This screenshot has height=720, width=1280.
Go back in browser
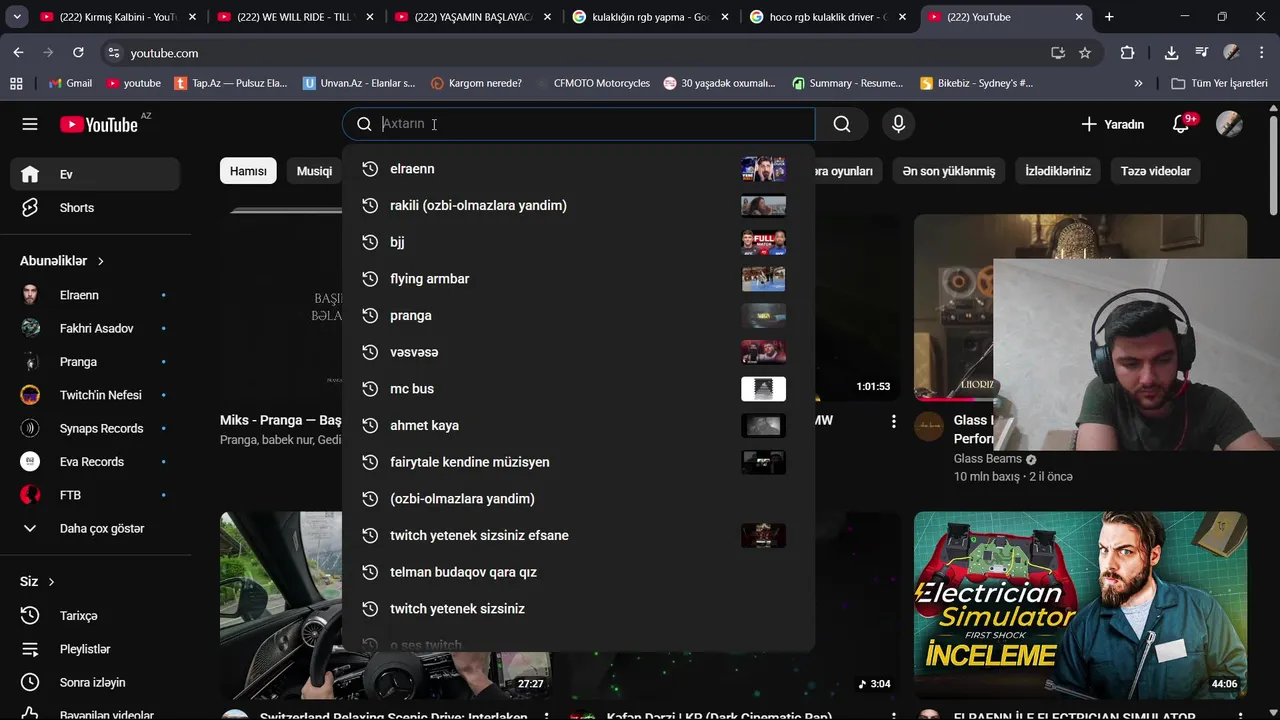click(19, 53)
